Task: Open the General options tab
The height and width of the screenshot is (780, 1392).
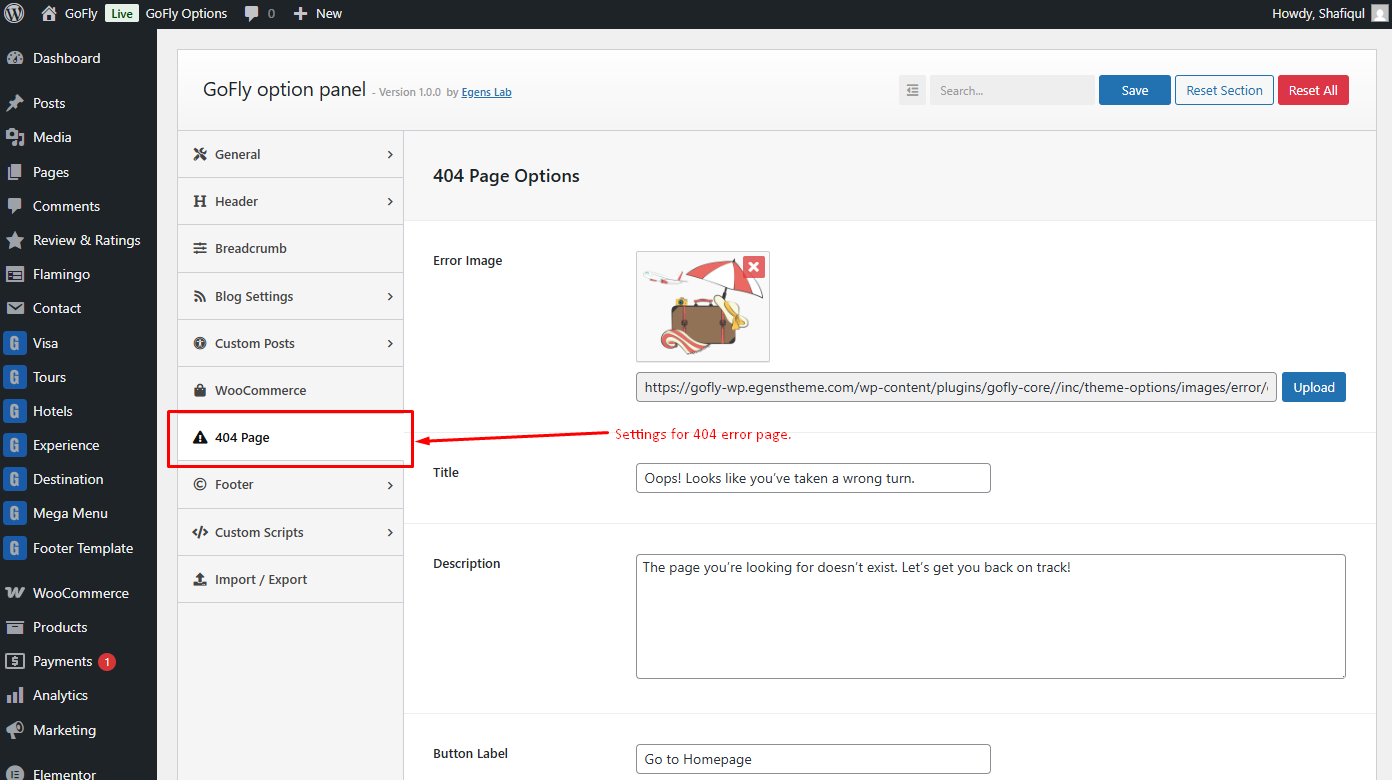Action: tap(291, 154)
